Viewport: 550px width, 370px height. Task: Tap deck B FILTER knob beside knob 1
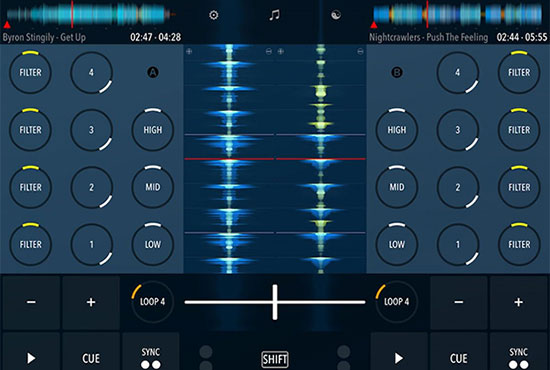519,244
